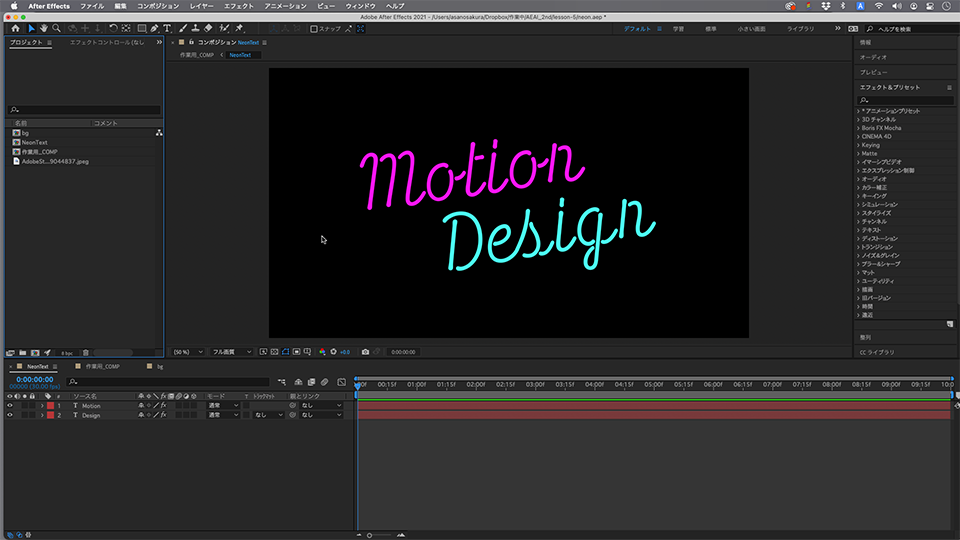Toggle the Snap checkbox in toolbar
Image resolution: width=960 pixels, height=540 pixels.
[314, 29]
